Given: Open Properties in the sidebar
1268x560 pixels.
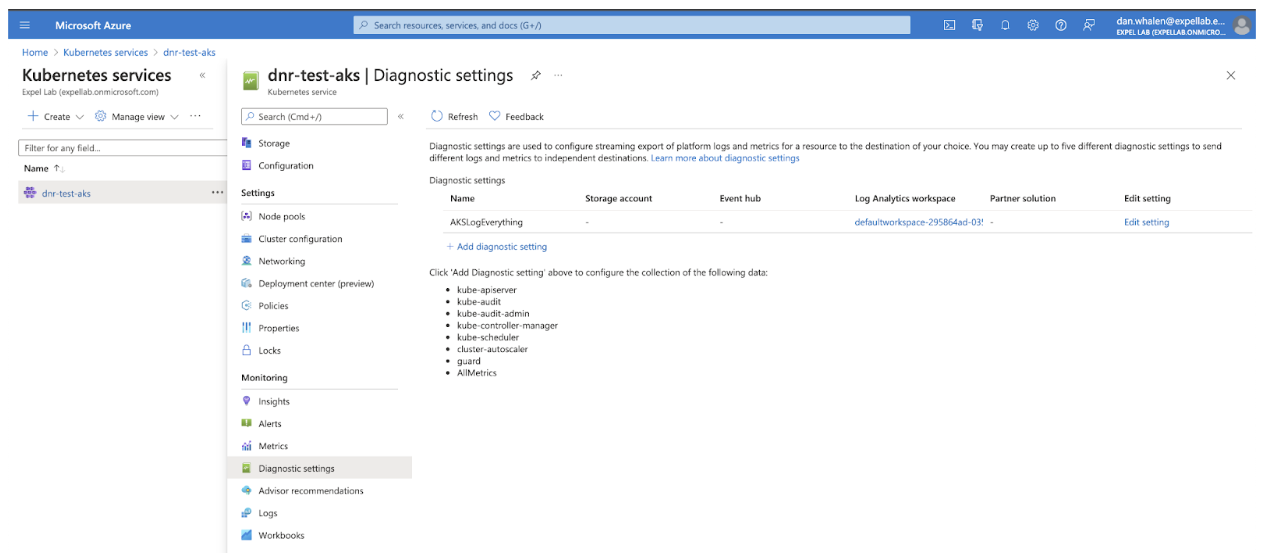Looking at the screenshot, I should click(x=278, y=328).
